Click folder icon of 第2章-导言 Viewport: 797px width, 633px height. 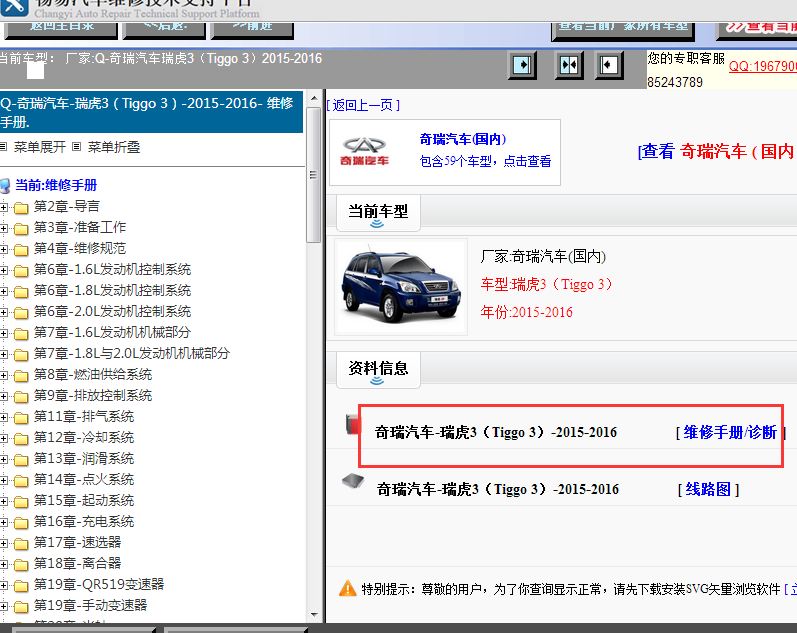[21, 207]
